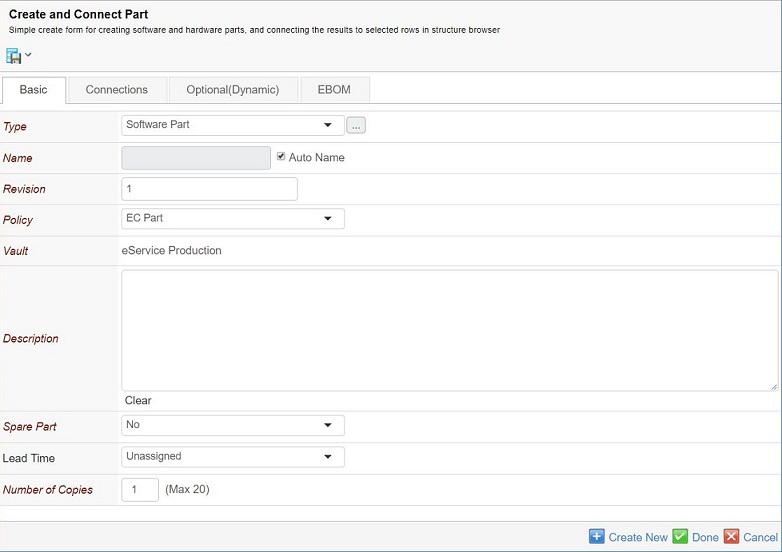The image size is (782, 552).
Task: Click the Clear link below Description
Action: click(138, 400)
